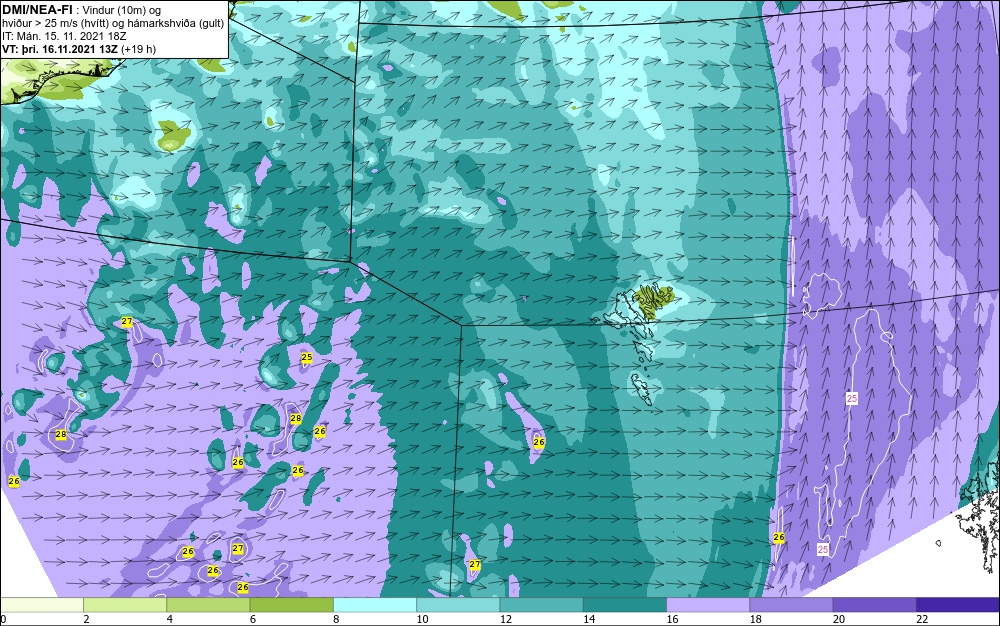
Task: Click the yellow 25 gust label
Action: [307, 358]
